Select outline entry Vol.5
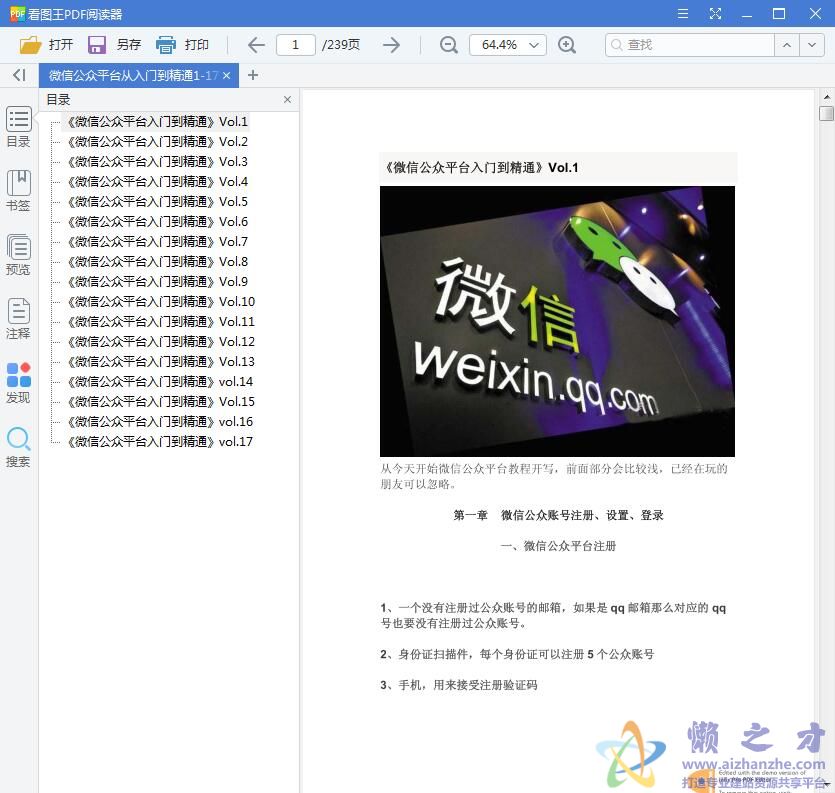835x793 pixels. click(x=158, y=202)
